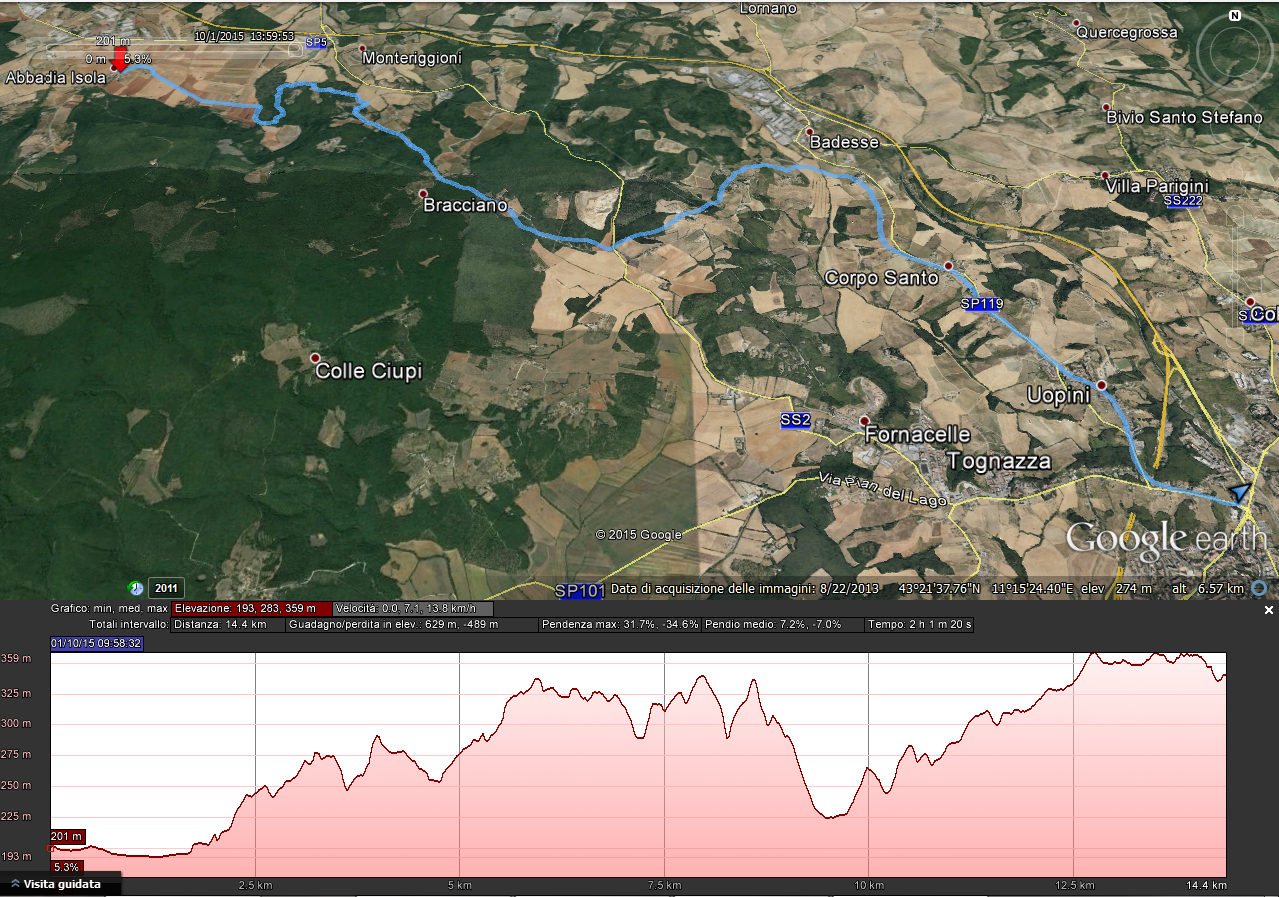Click the red arrow marker at Abbadia Isola
The width and height of the screenshot is (1279, 897).
point(118,60)
